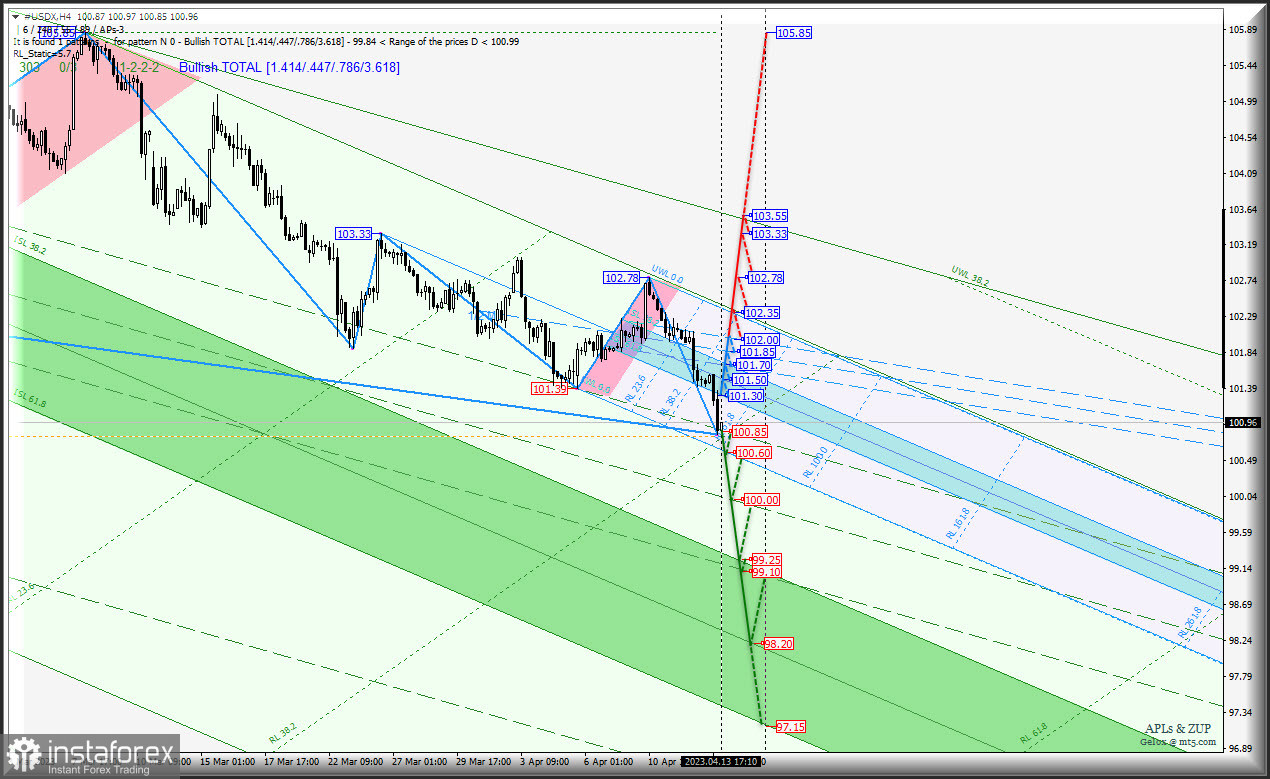1270x779 pixels.
Task: Click the highlighted '2023.04.13 17:10' time marker
Action: pos(720,762)
